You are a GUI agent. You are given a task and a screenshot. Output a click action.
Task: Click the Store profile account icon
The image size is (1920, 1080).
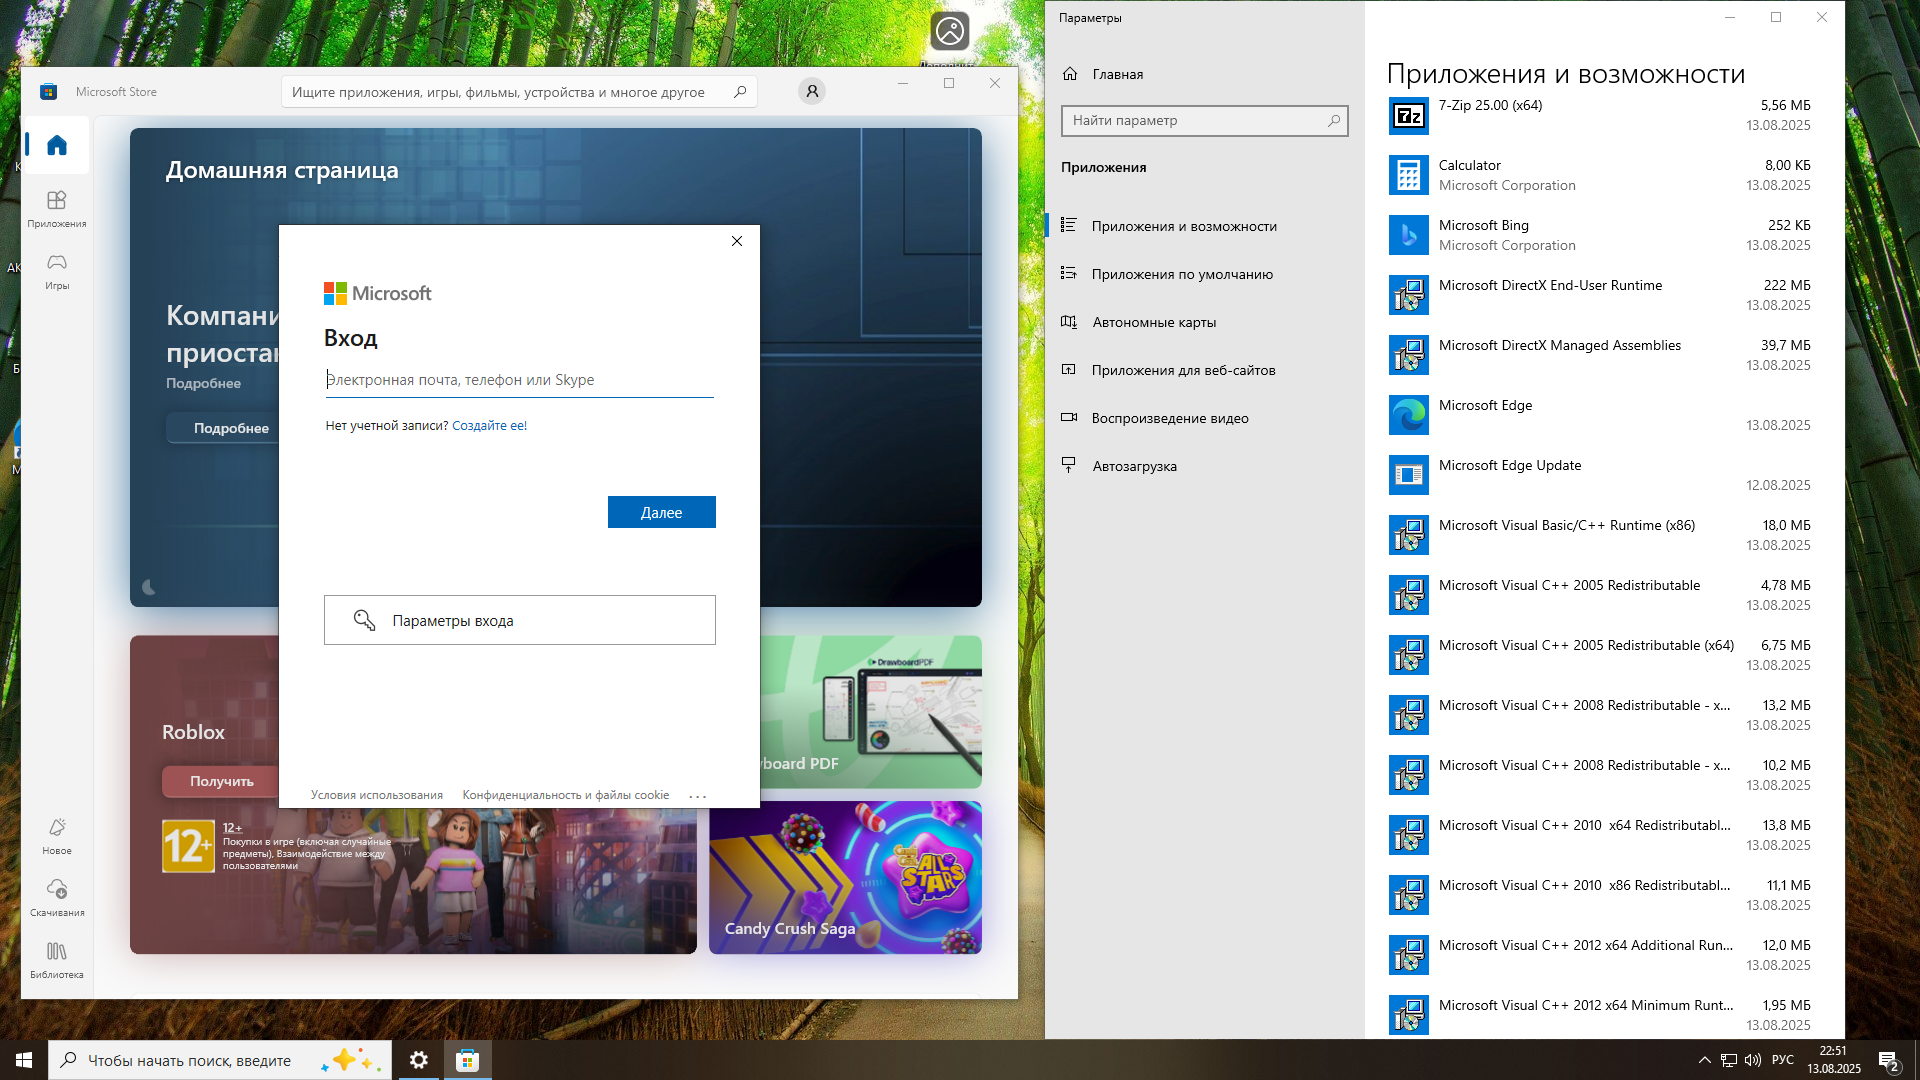tap(812, 91)
